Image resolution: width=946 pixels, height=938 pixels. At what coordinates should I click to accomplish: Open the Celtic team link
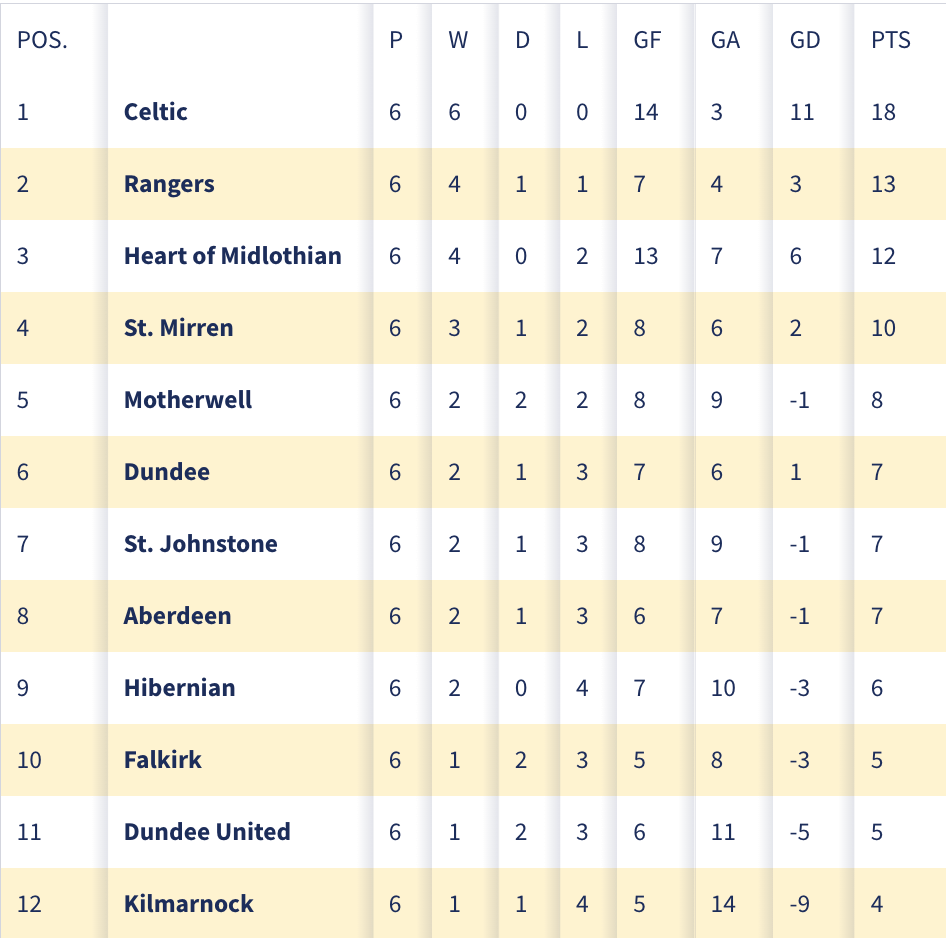click(x=156, y=112)
